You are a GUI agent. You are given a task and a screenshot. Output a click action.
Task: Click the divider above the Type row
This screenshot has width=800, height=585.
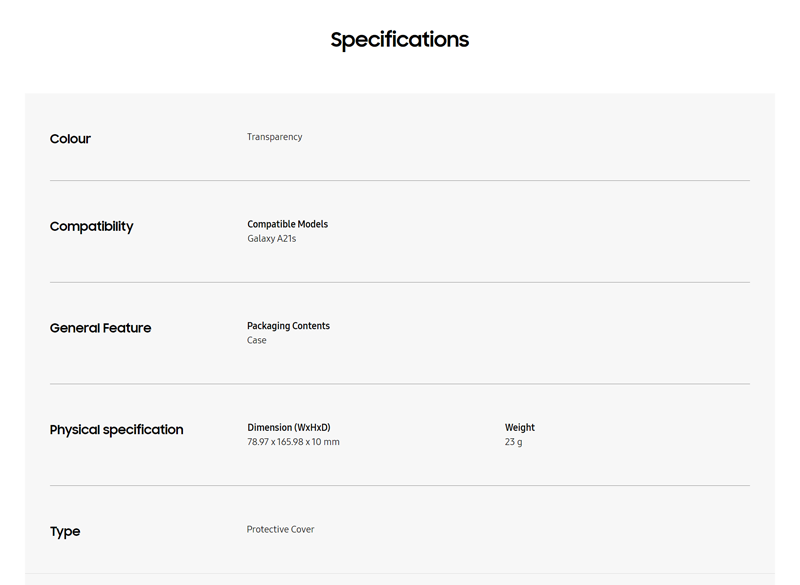400,486
